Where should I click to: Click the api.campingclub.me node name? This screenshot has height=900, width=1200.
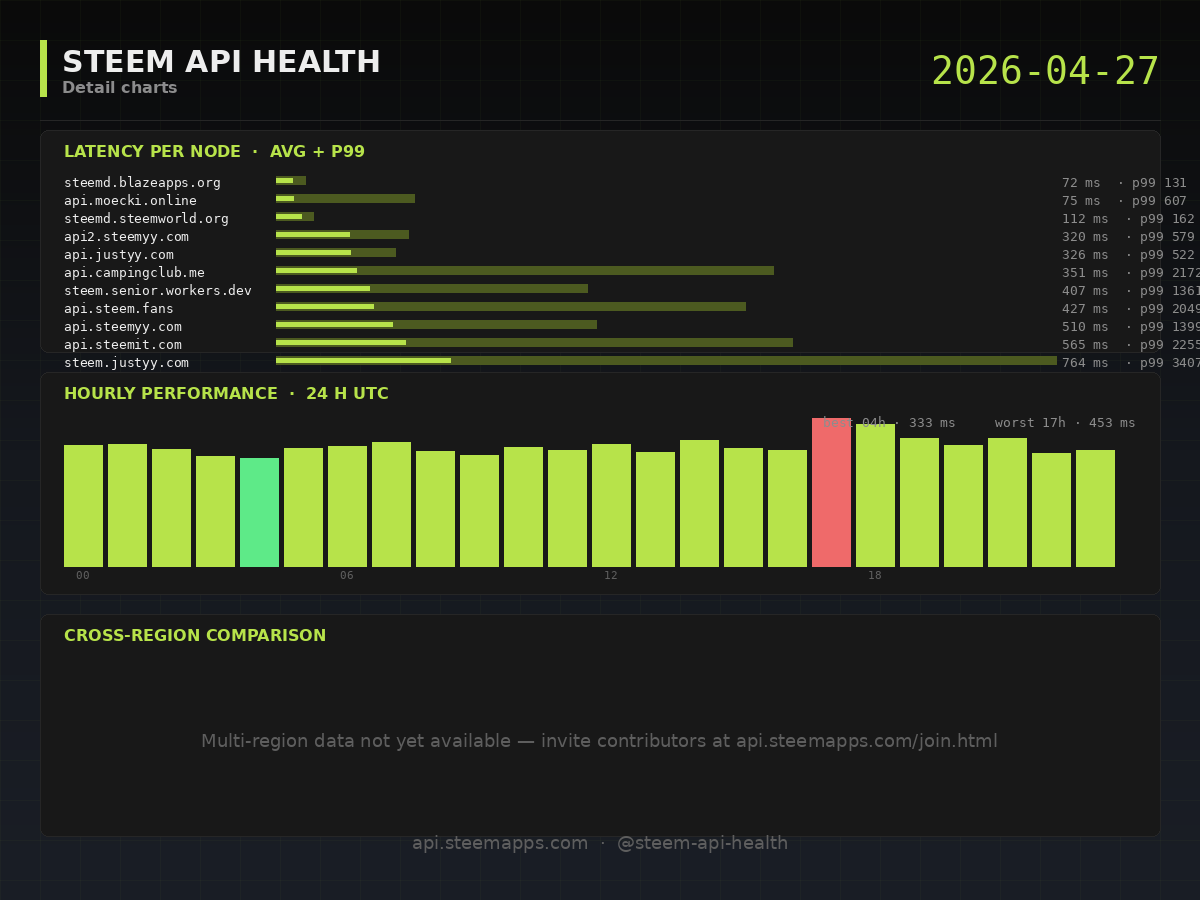[x=134, y=273]
